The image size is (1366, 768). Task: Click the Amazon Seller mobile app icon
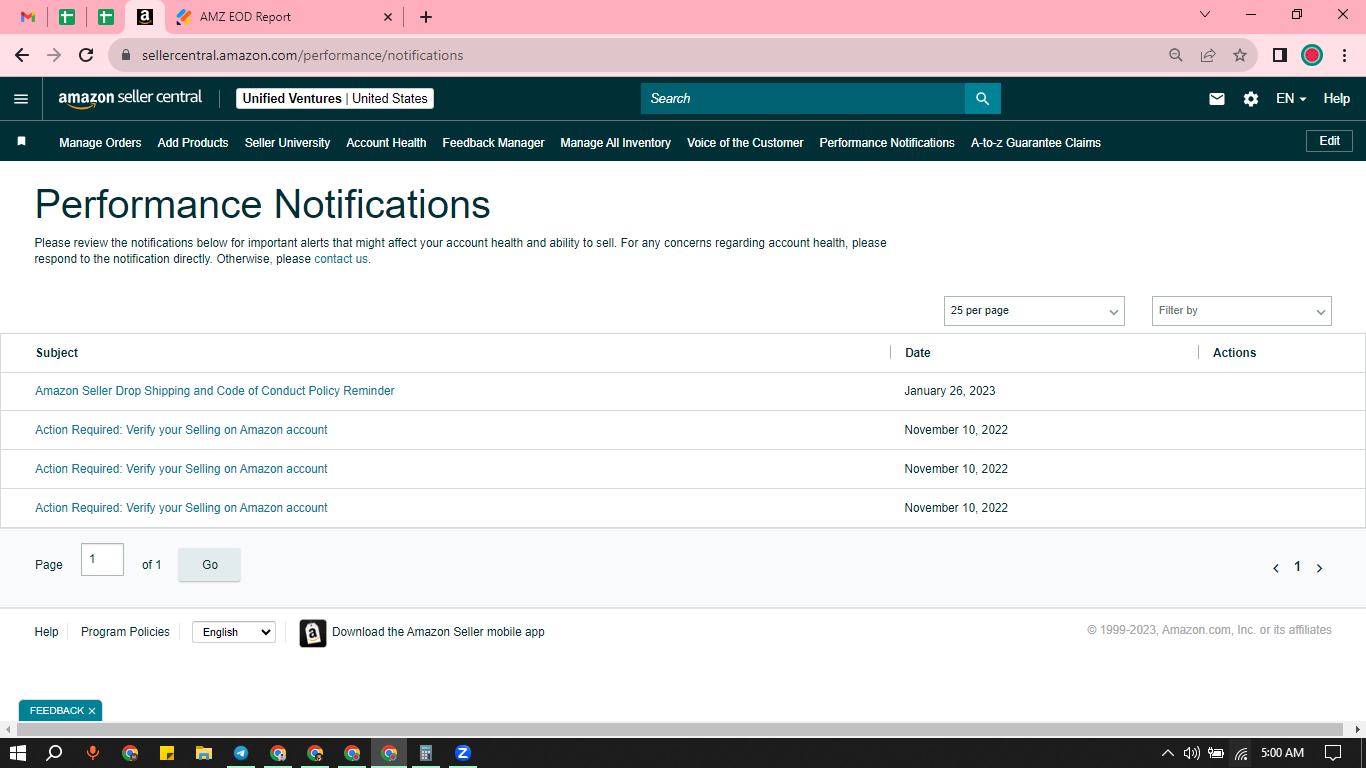point(313,633)
